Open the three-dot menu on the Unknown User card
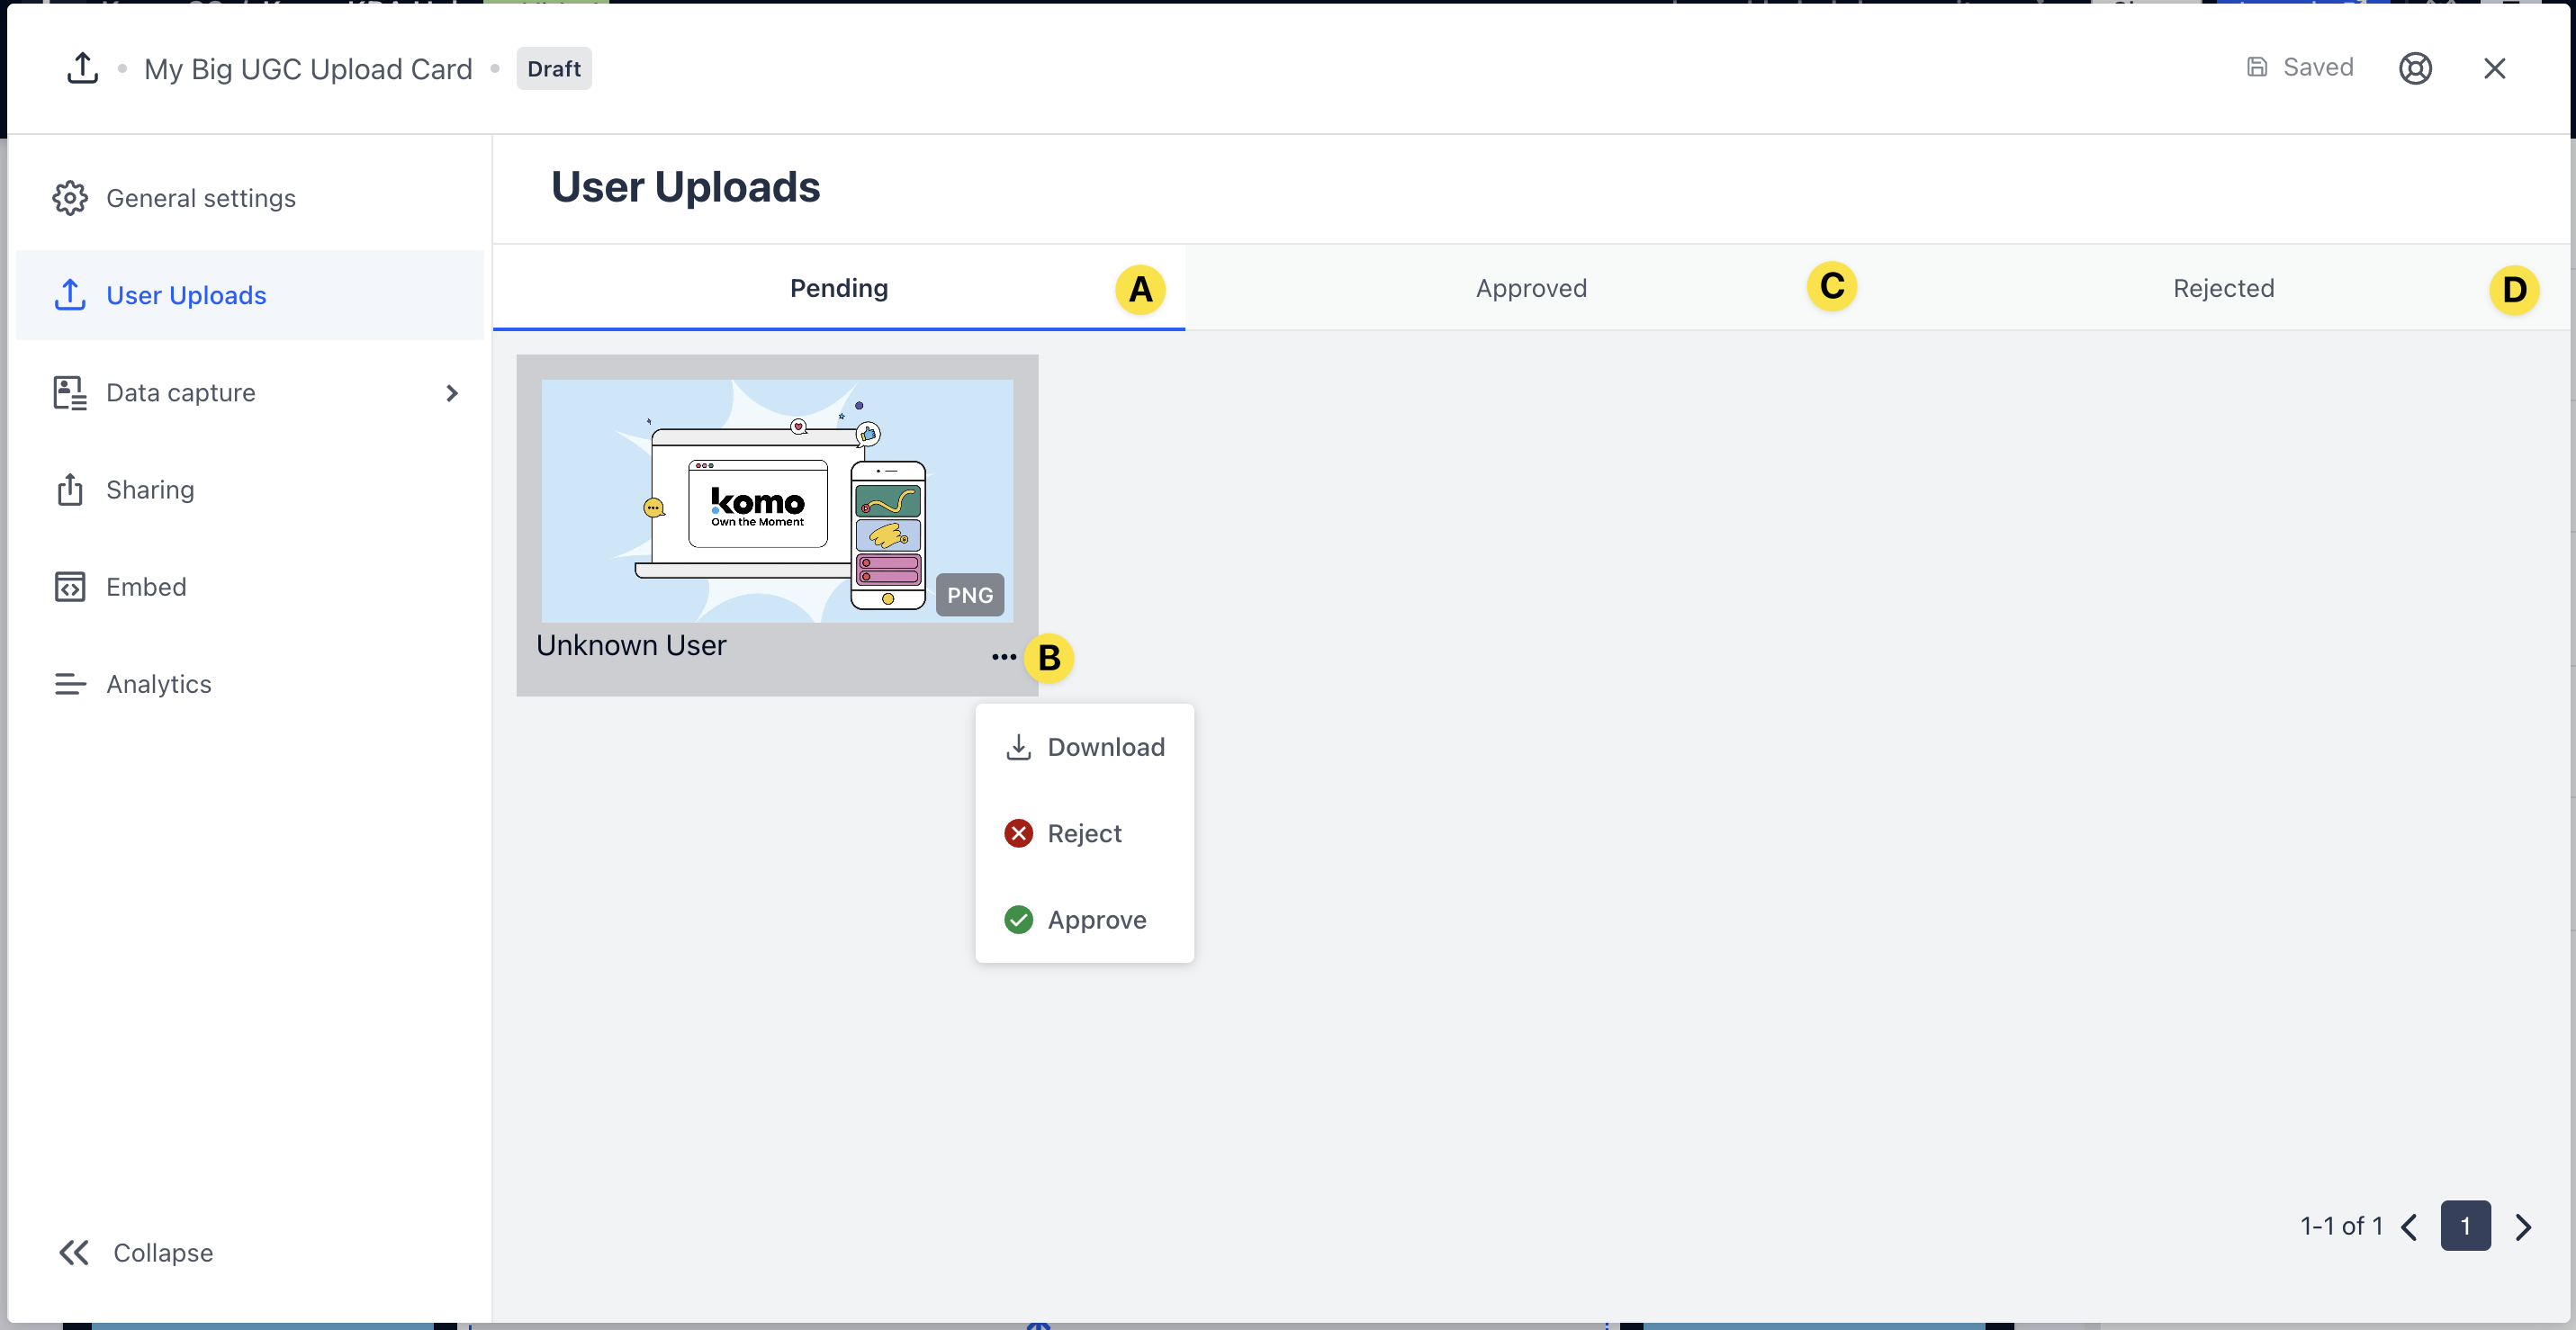This screenshot has width=2576, height=1330. pyautogui.click(x=1003, y=657)
